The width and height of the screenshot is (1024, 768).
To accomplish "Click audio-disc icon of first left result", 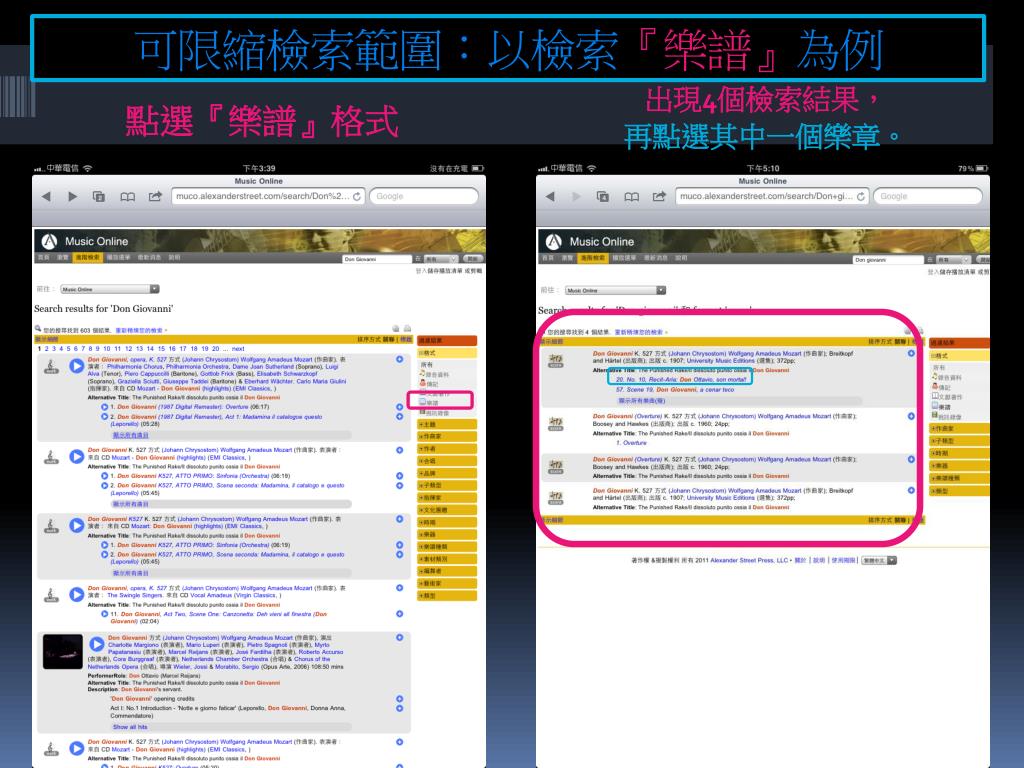I will point(52,367).
